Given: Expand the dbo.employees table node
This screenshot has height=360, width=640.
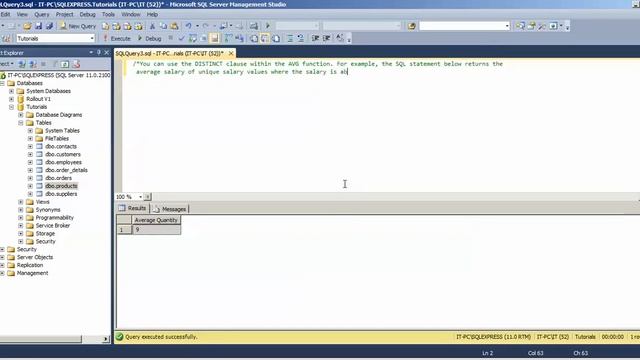Looking at the screenshot, I should pyautogui.click(x=30, y=162).
